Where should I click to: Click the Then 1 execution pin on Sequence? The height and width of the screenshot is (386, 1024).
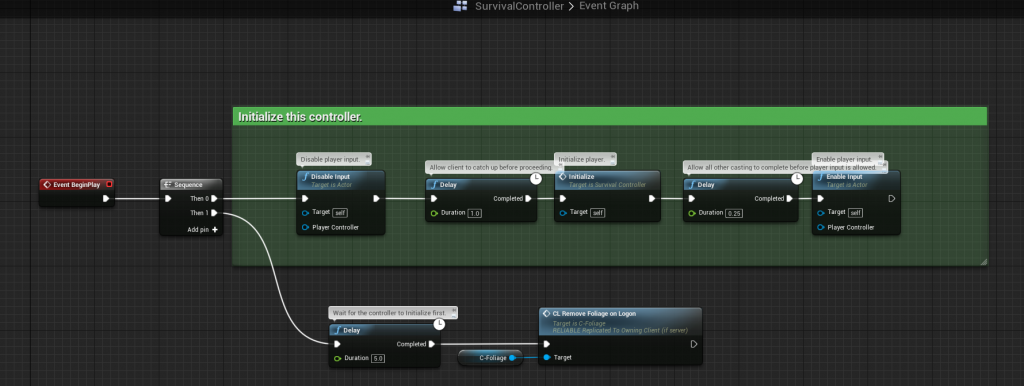[214, 213]
